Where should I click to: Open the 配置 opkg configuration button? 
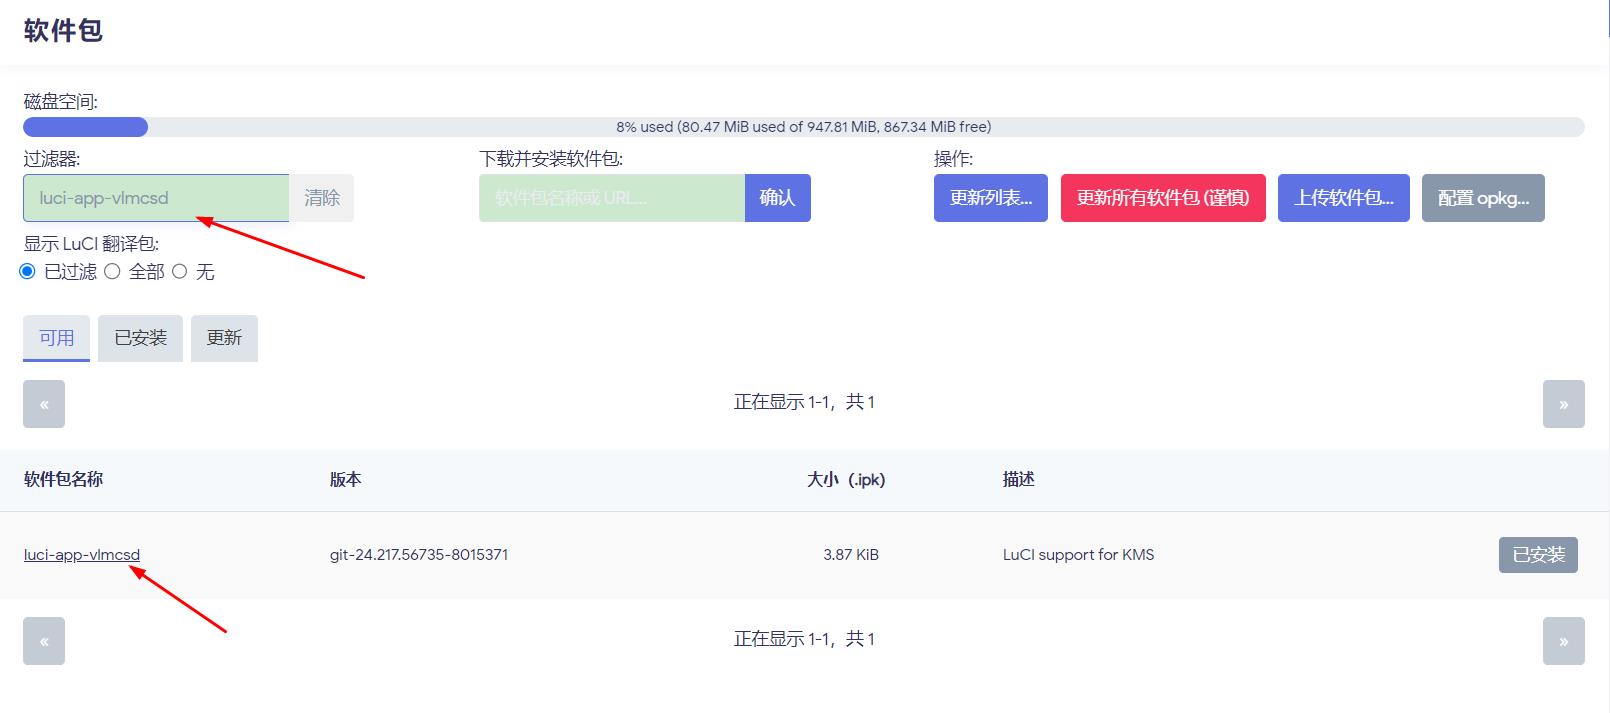tap(1483, 198)
